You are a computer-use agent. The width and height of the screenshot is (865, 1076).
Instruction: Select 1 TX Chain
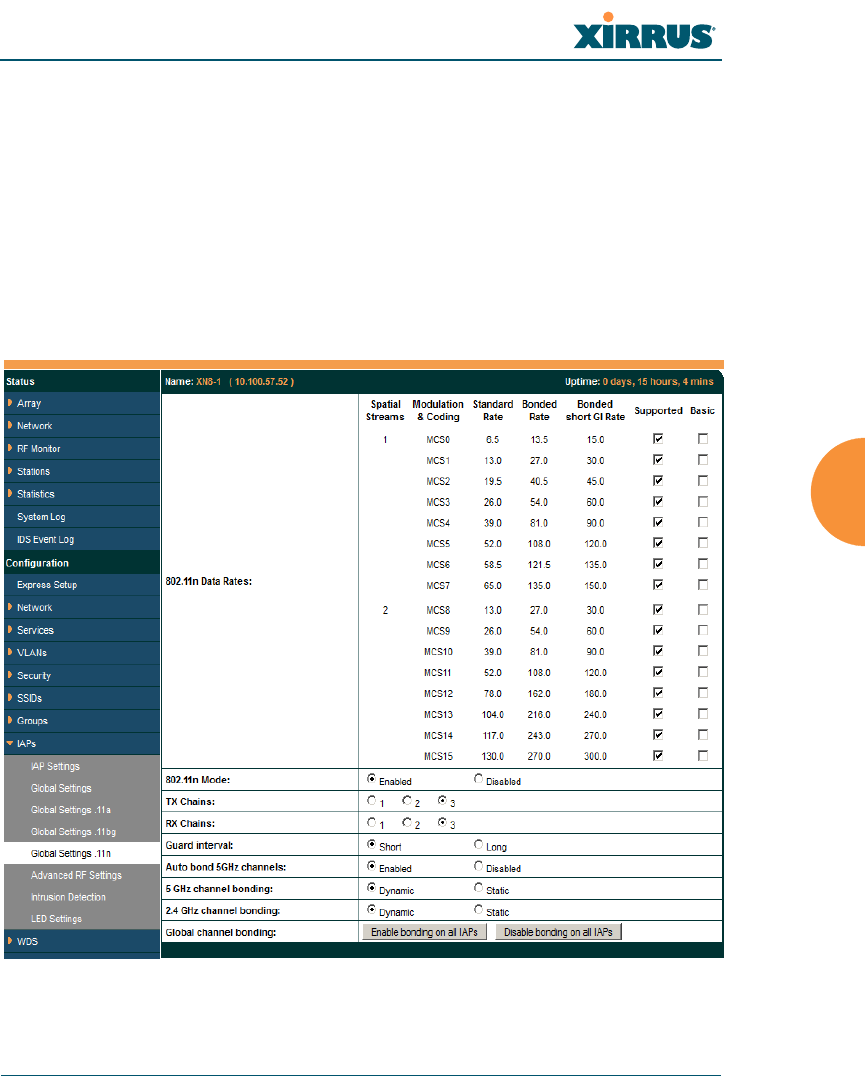tap(371, 800)
